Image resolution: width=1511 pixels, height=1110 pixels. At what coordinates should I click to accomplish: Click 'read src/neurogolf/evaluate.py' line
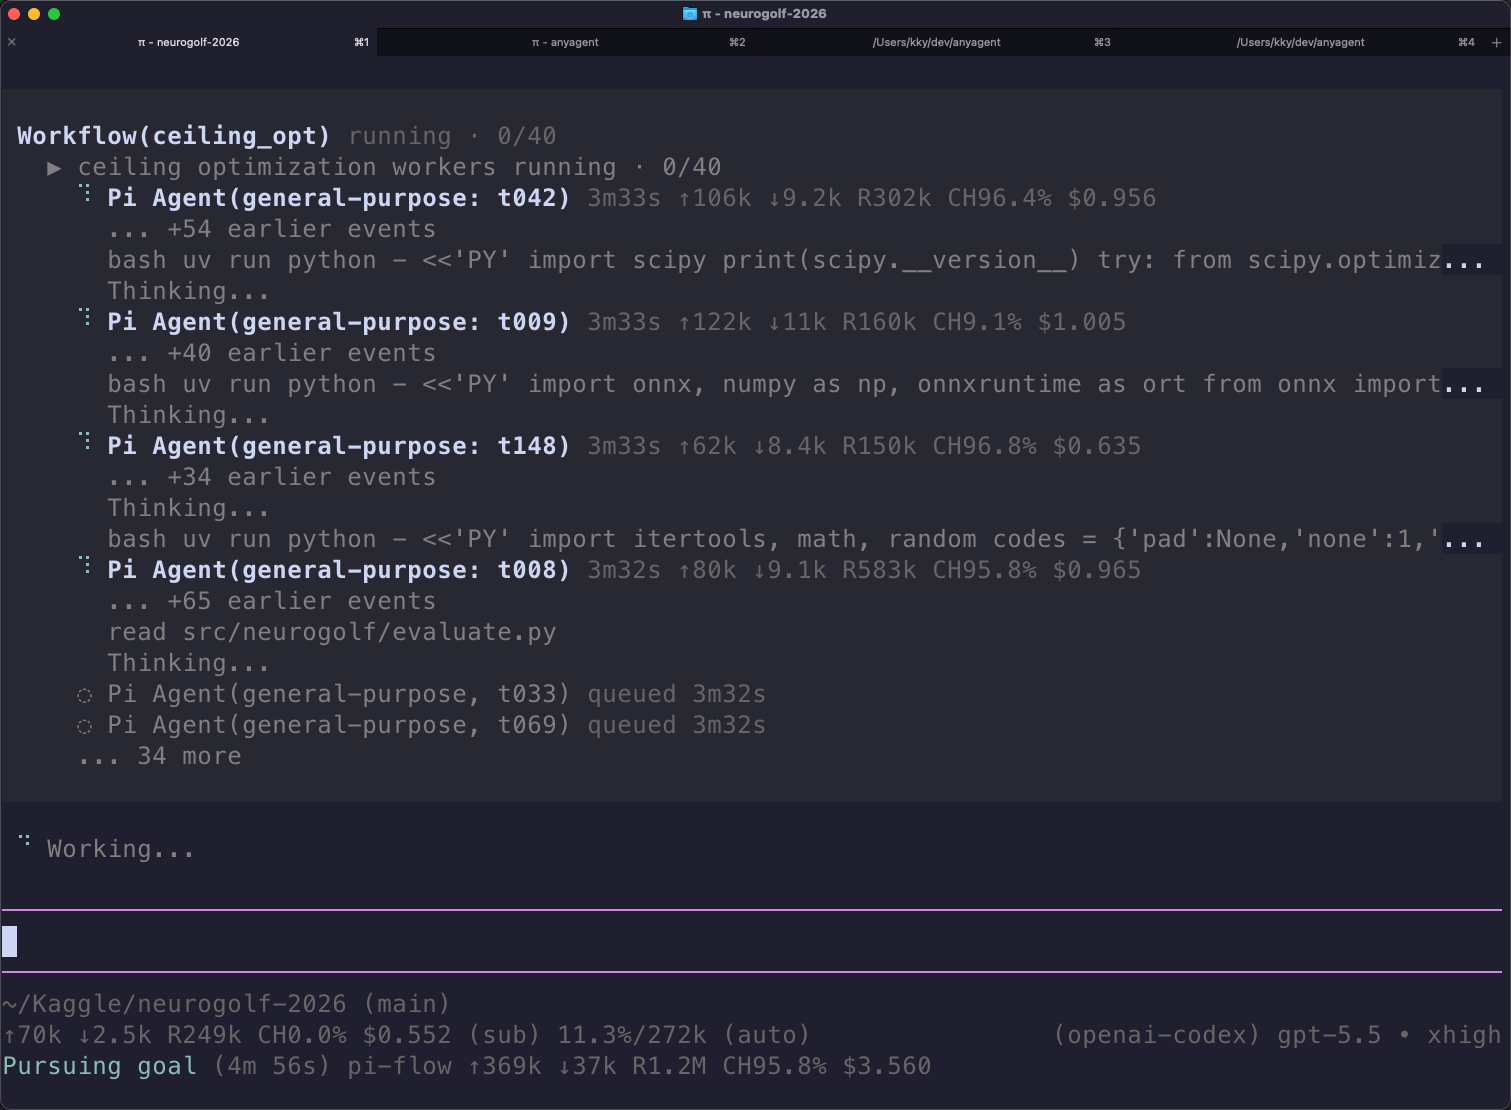point(332,632)
